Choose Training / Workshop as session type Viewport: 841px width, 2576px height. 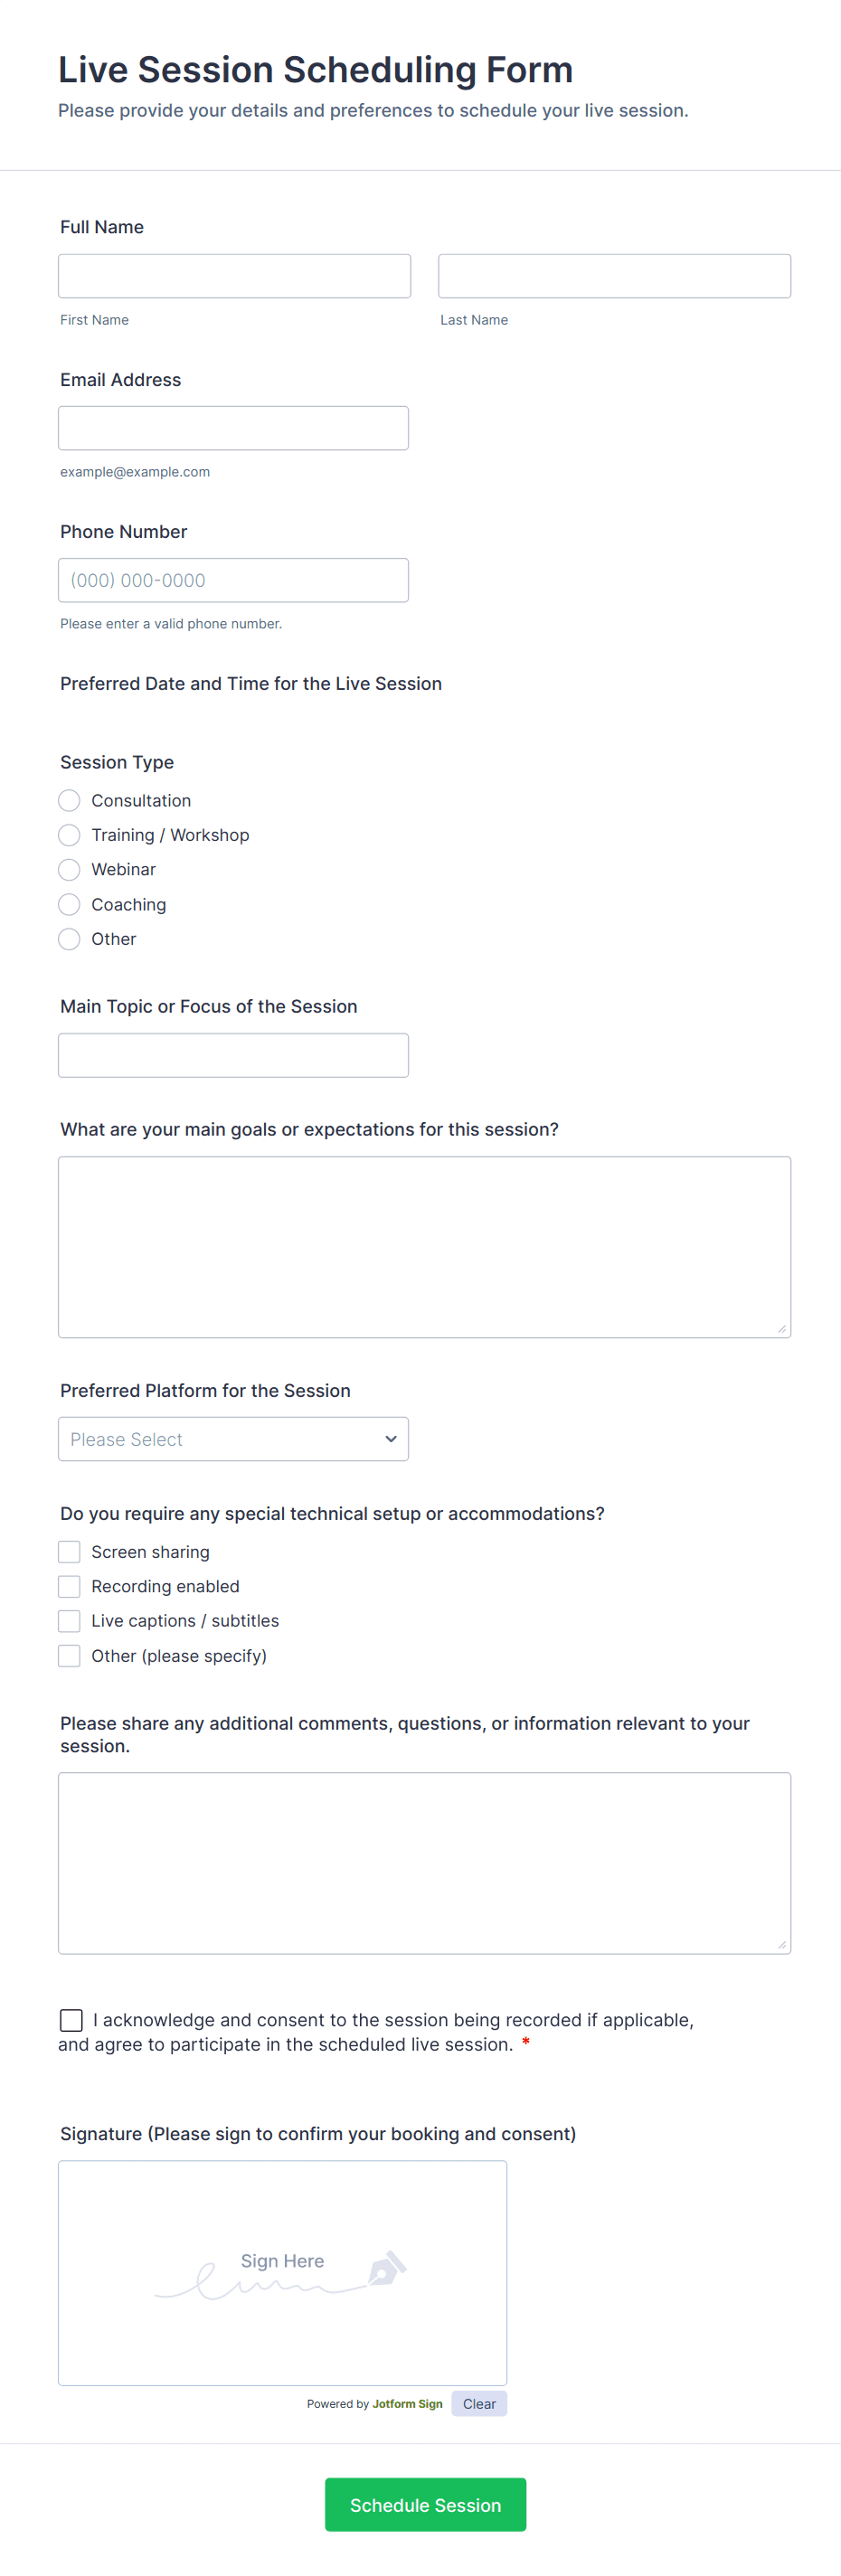69,835
